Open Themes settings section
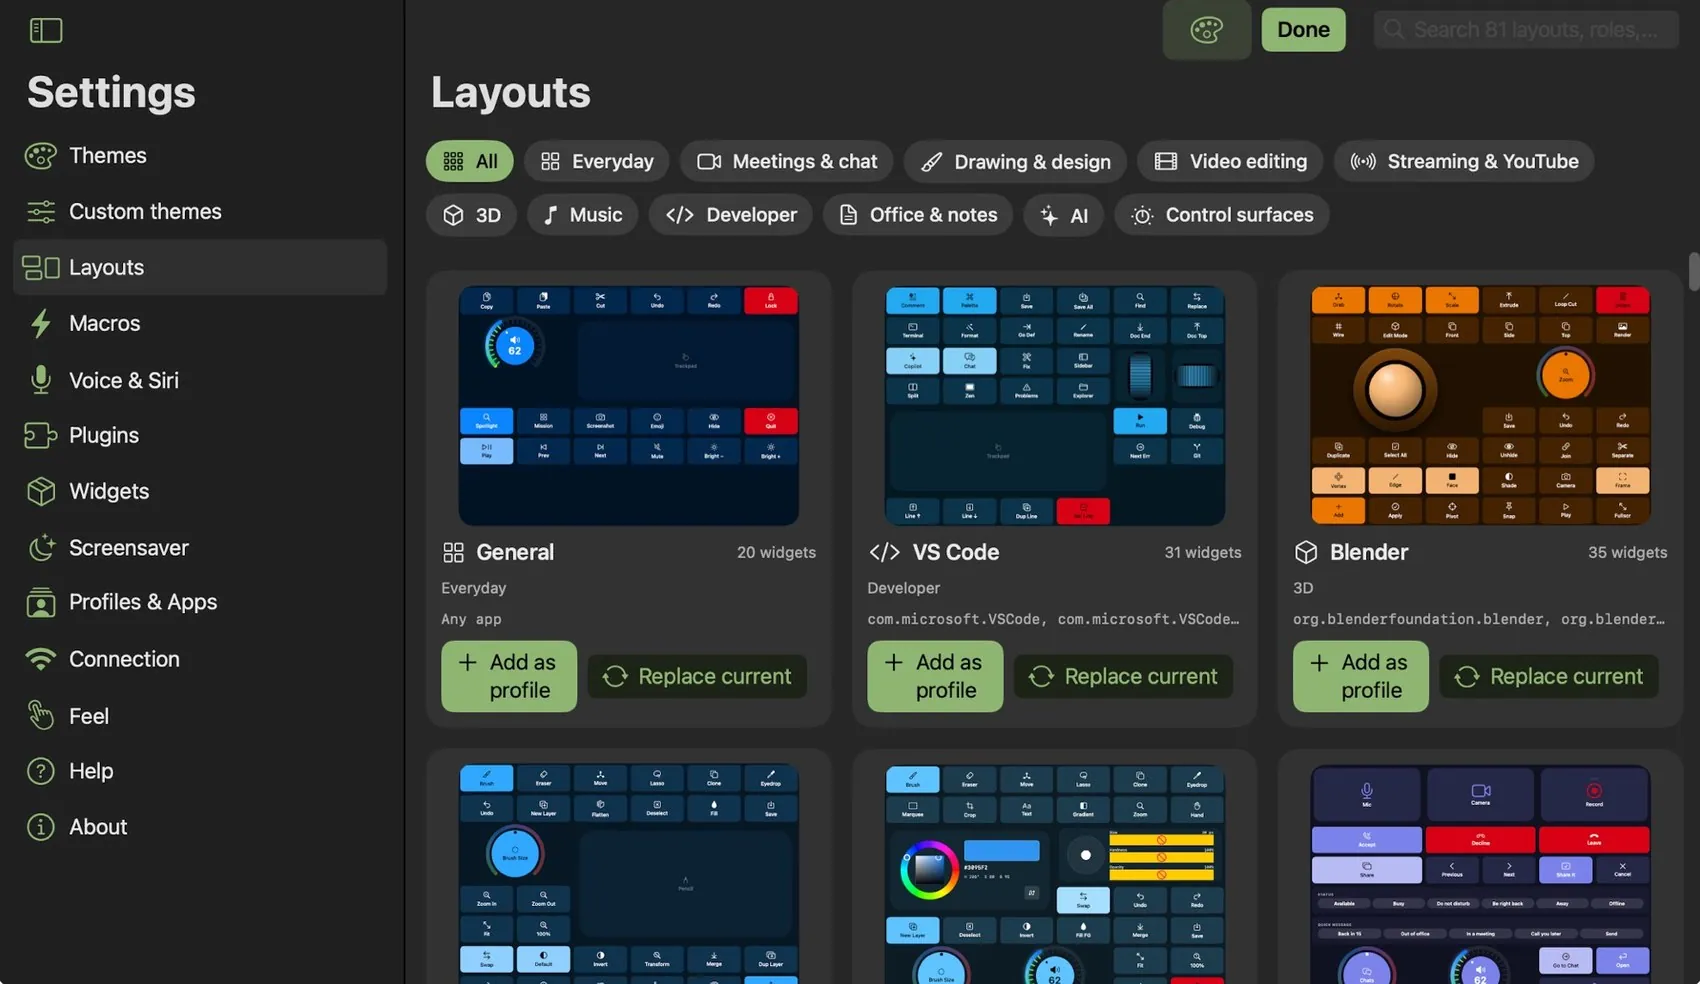The height and width of the screenshot is (984, 1700). [200, 156]
